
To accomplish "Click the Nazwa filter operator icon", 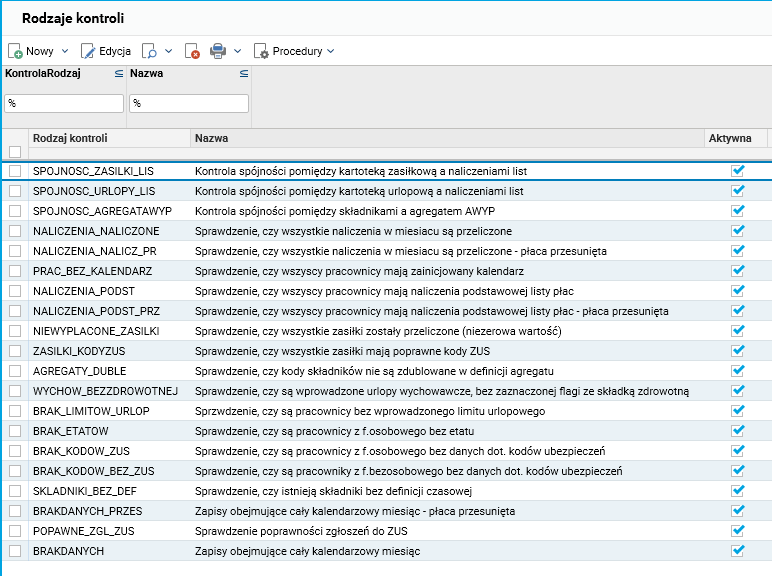I will [x=243, y=74].
